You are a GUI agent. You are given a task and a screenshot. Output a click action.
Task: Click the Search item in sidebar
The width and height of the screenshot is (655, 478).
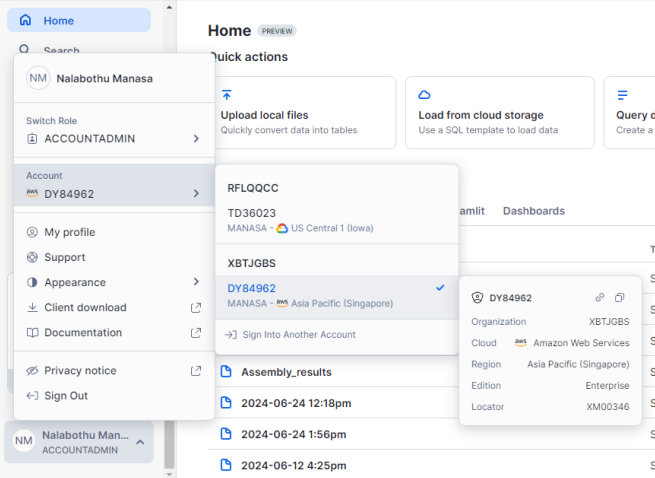click(x=61, y=50)
